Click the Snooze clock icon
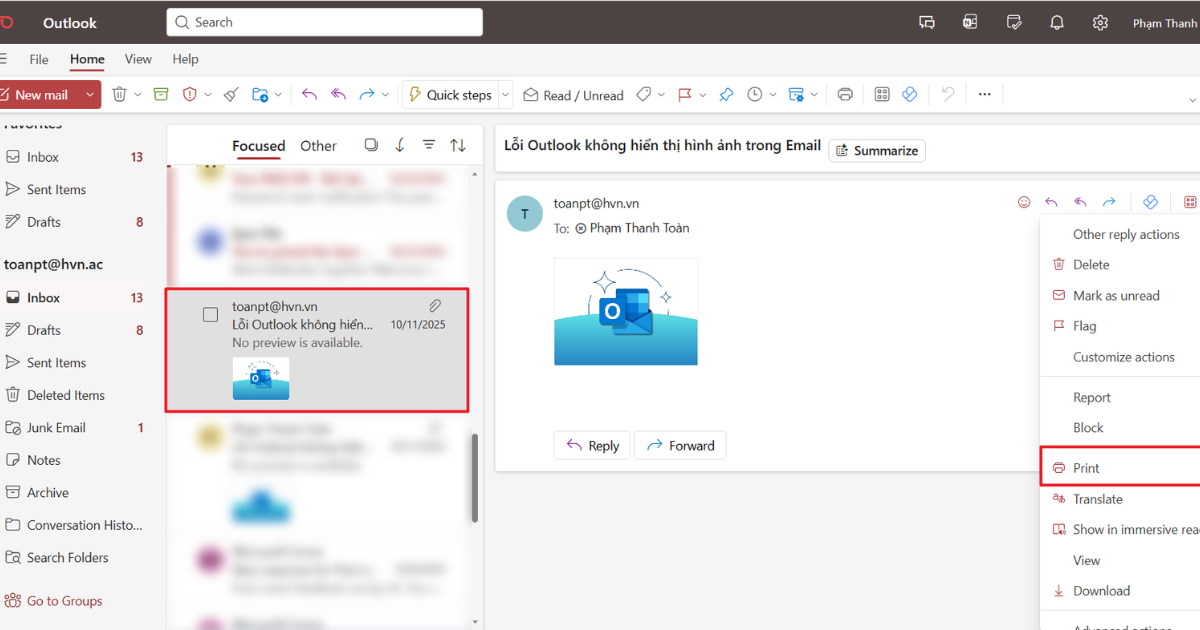This screenshot has height=630, width=1200. click(x=755, y=94)
